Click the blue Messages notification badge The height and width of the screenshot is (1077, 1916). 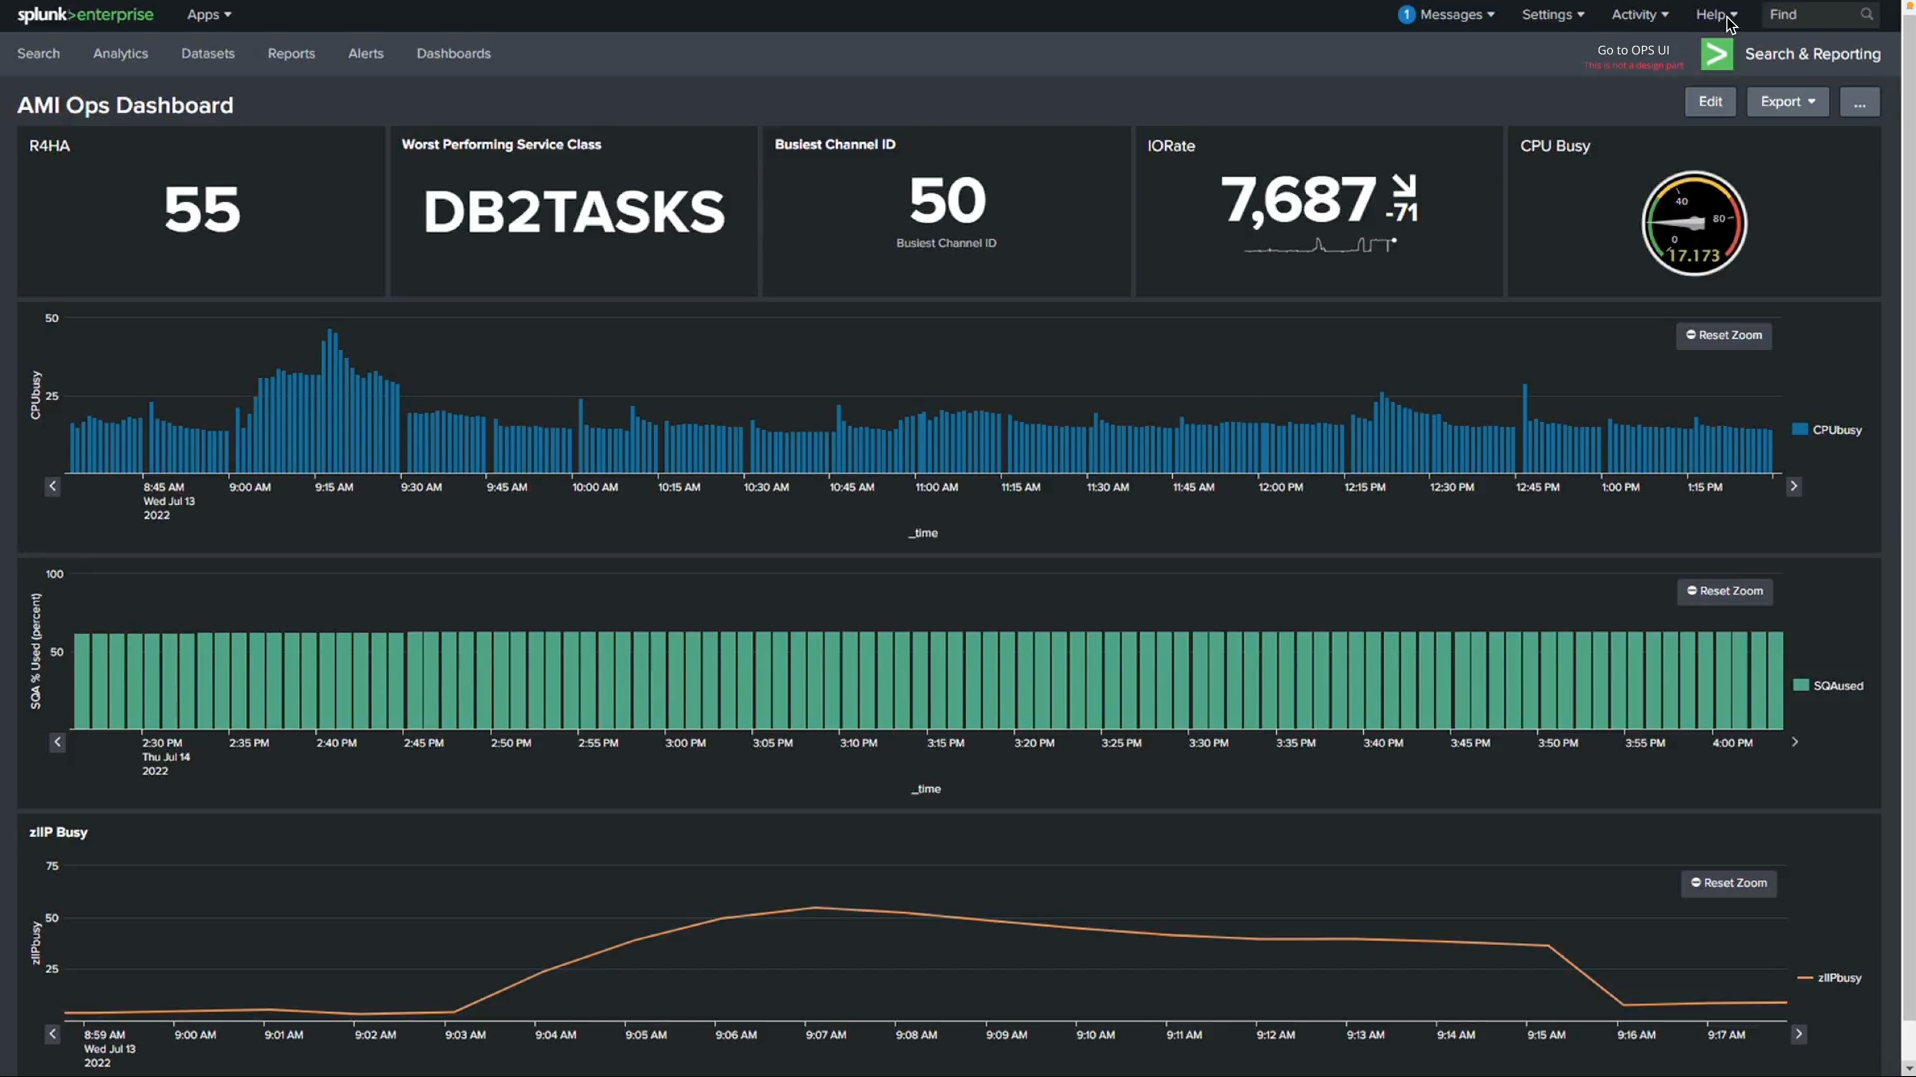[1406, 15]
